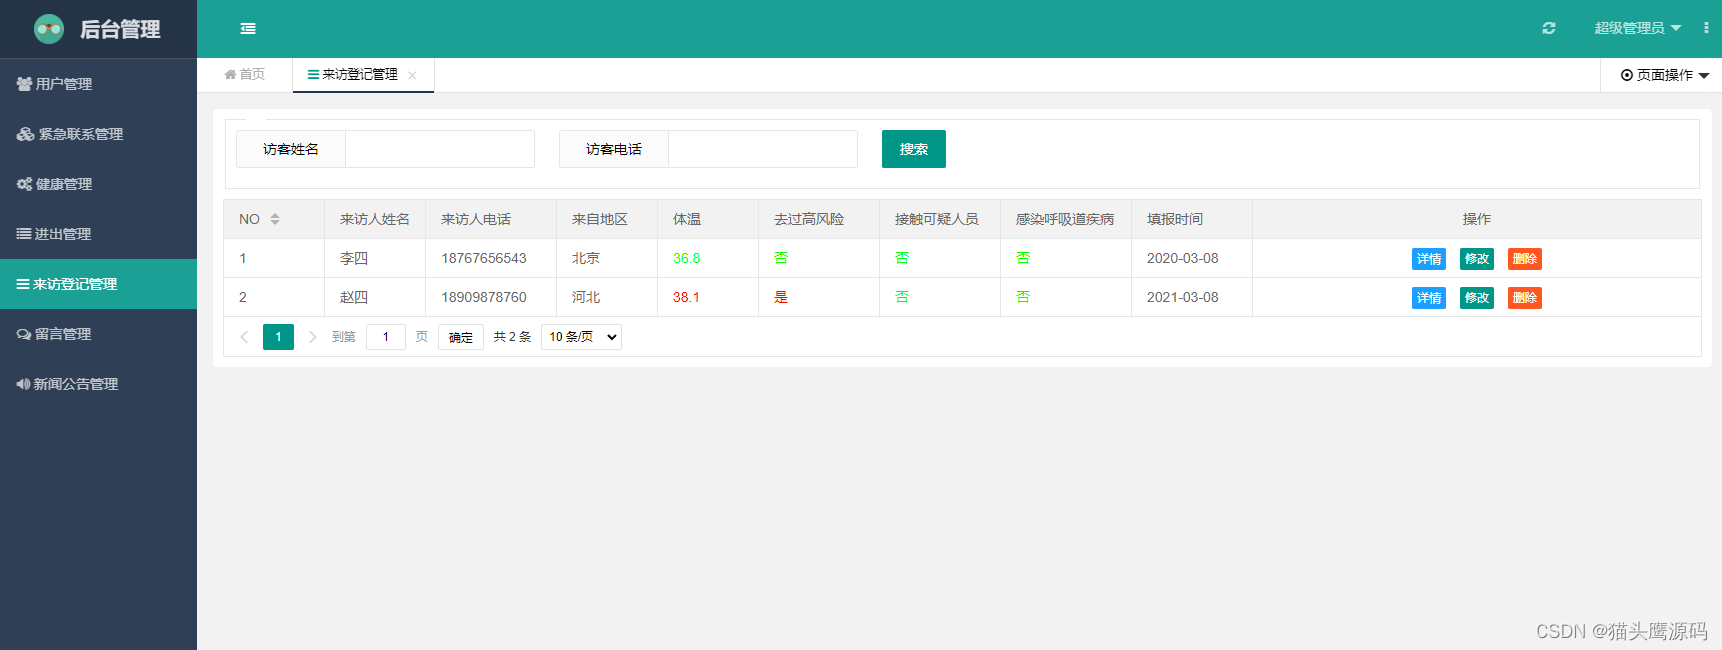Click temperature value 36.8

[686, 258]
